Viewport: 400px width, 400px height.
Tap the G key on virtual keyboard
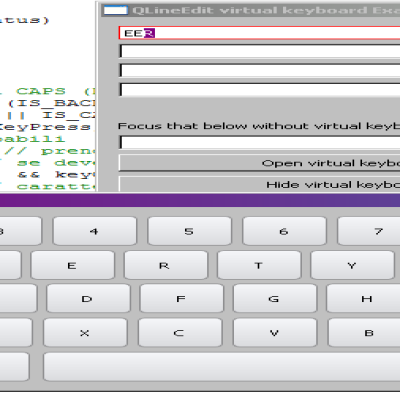pos(275,298)
